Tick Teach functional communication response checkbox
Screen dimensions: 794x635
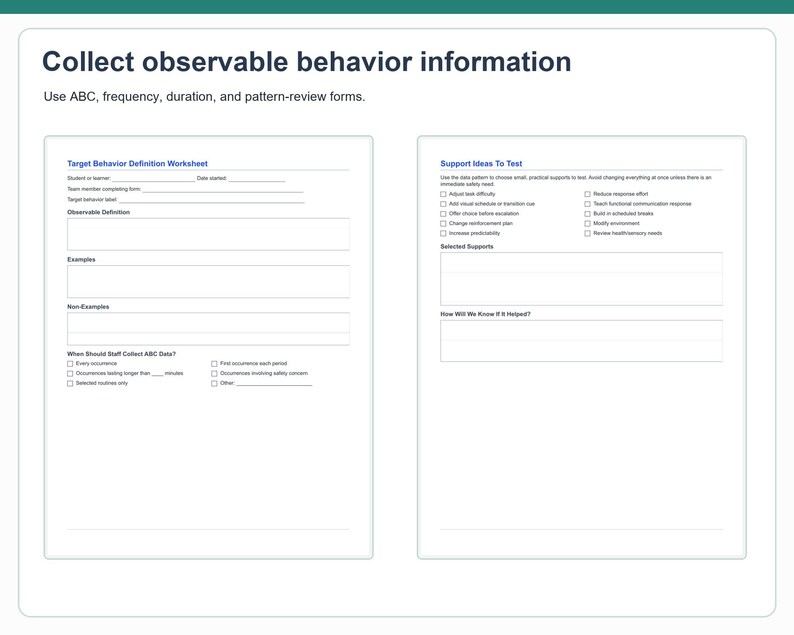[587, 204]
